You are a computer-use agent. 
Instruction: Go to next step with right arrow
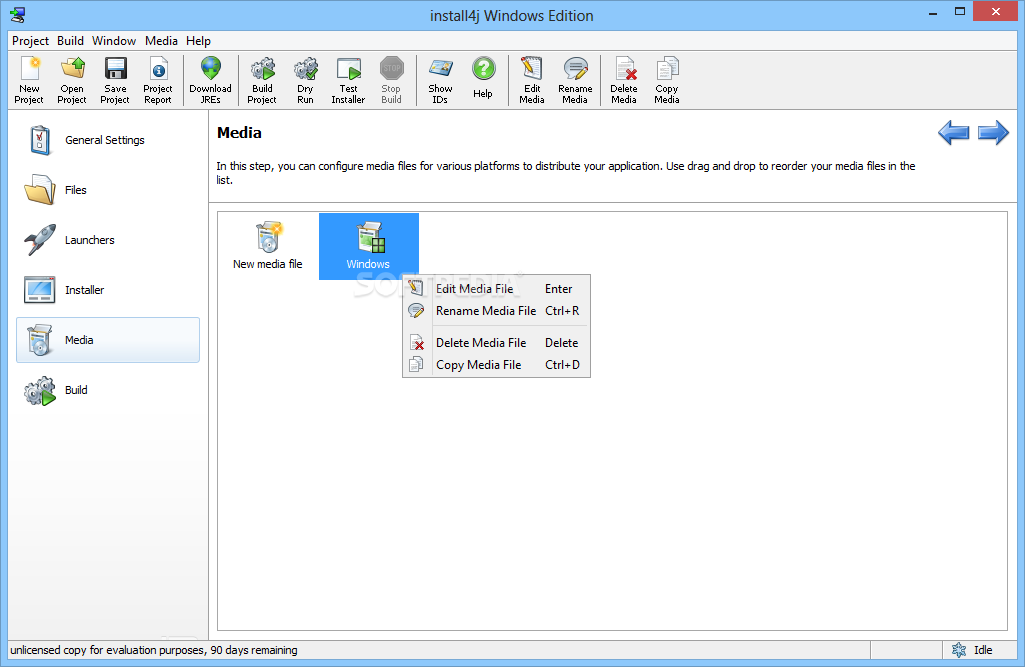click(994, 133)
